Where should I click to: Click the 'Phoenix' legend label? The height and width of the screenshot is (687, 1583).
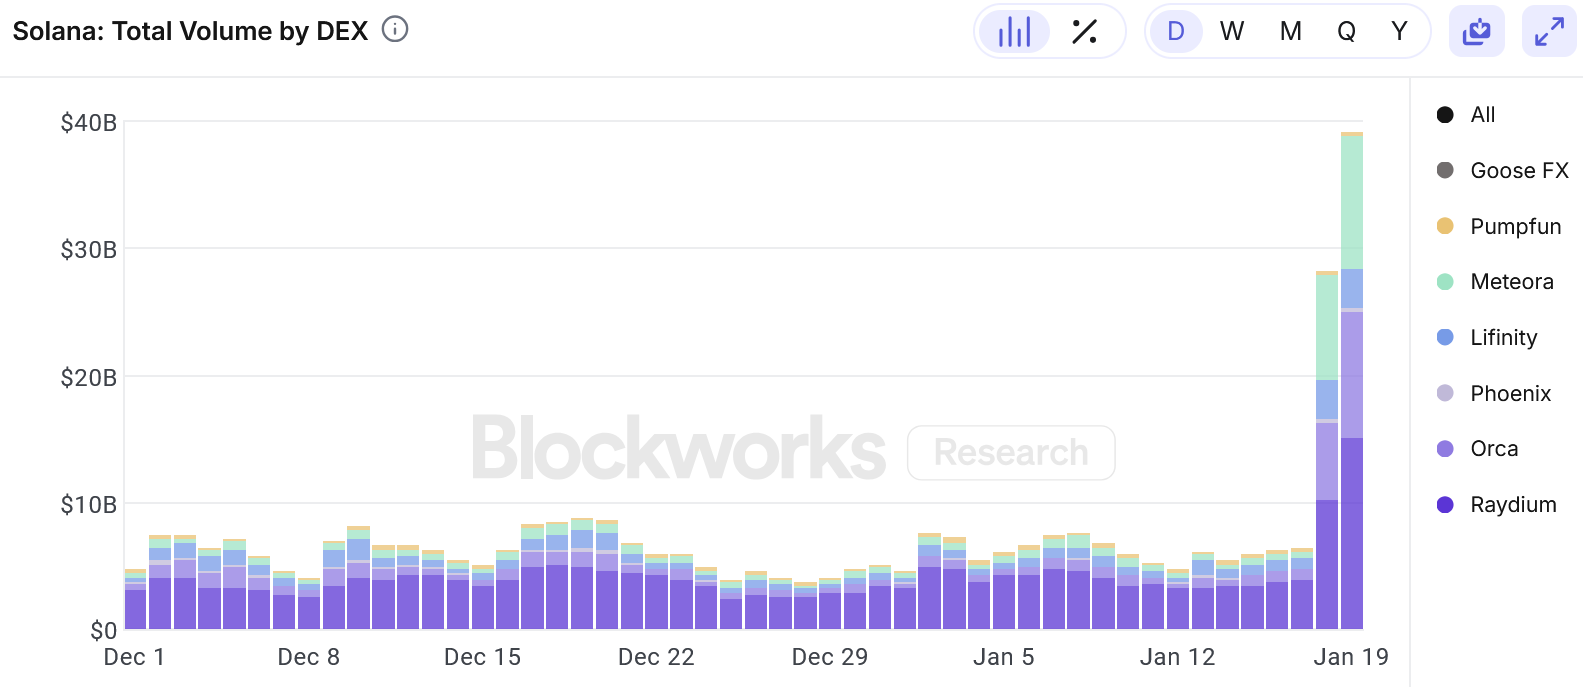(1511, 394)
